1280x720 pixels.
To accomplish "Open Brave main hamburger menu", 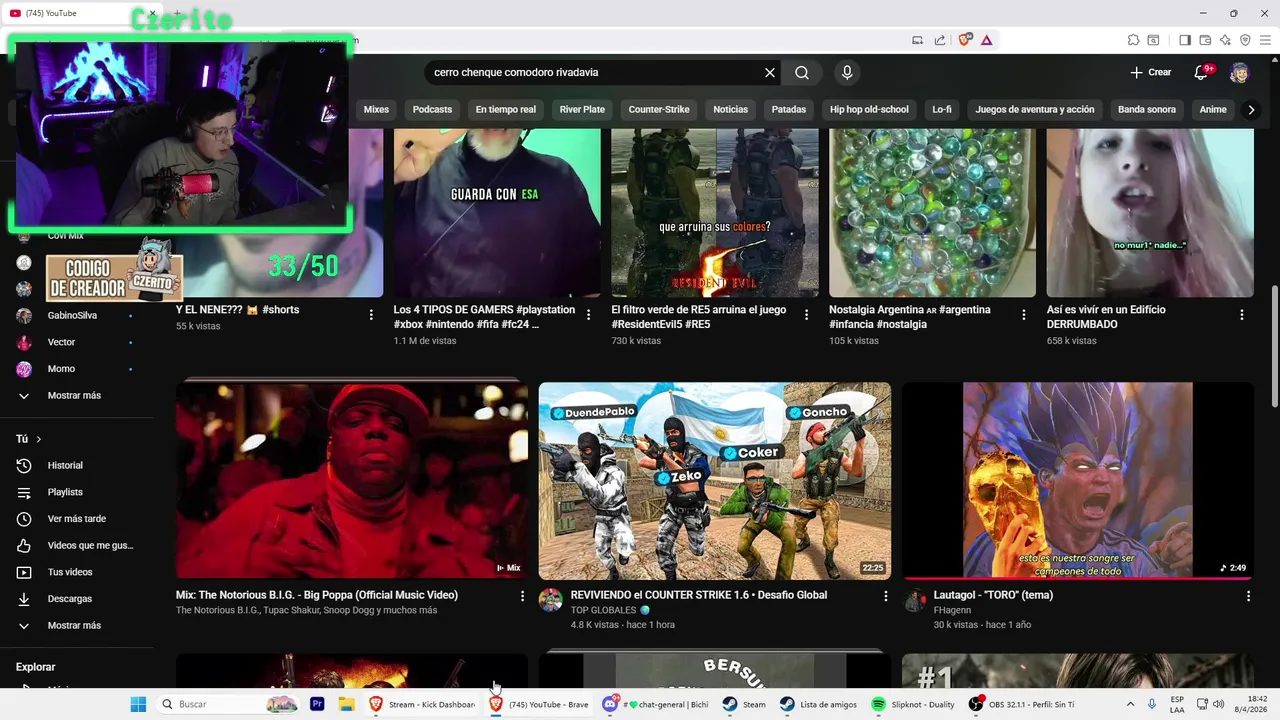I will (x=1265, y=40).
